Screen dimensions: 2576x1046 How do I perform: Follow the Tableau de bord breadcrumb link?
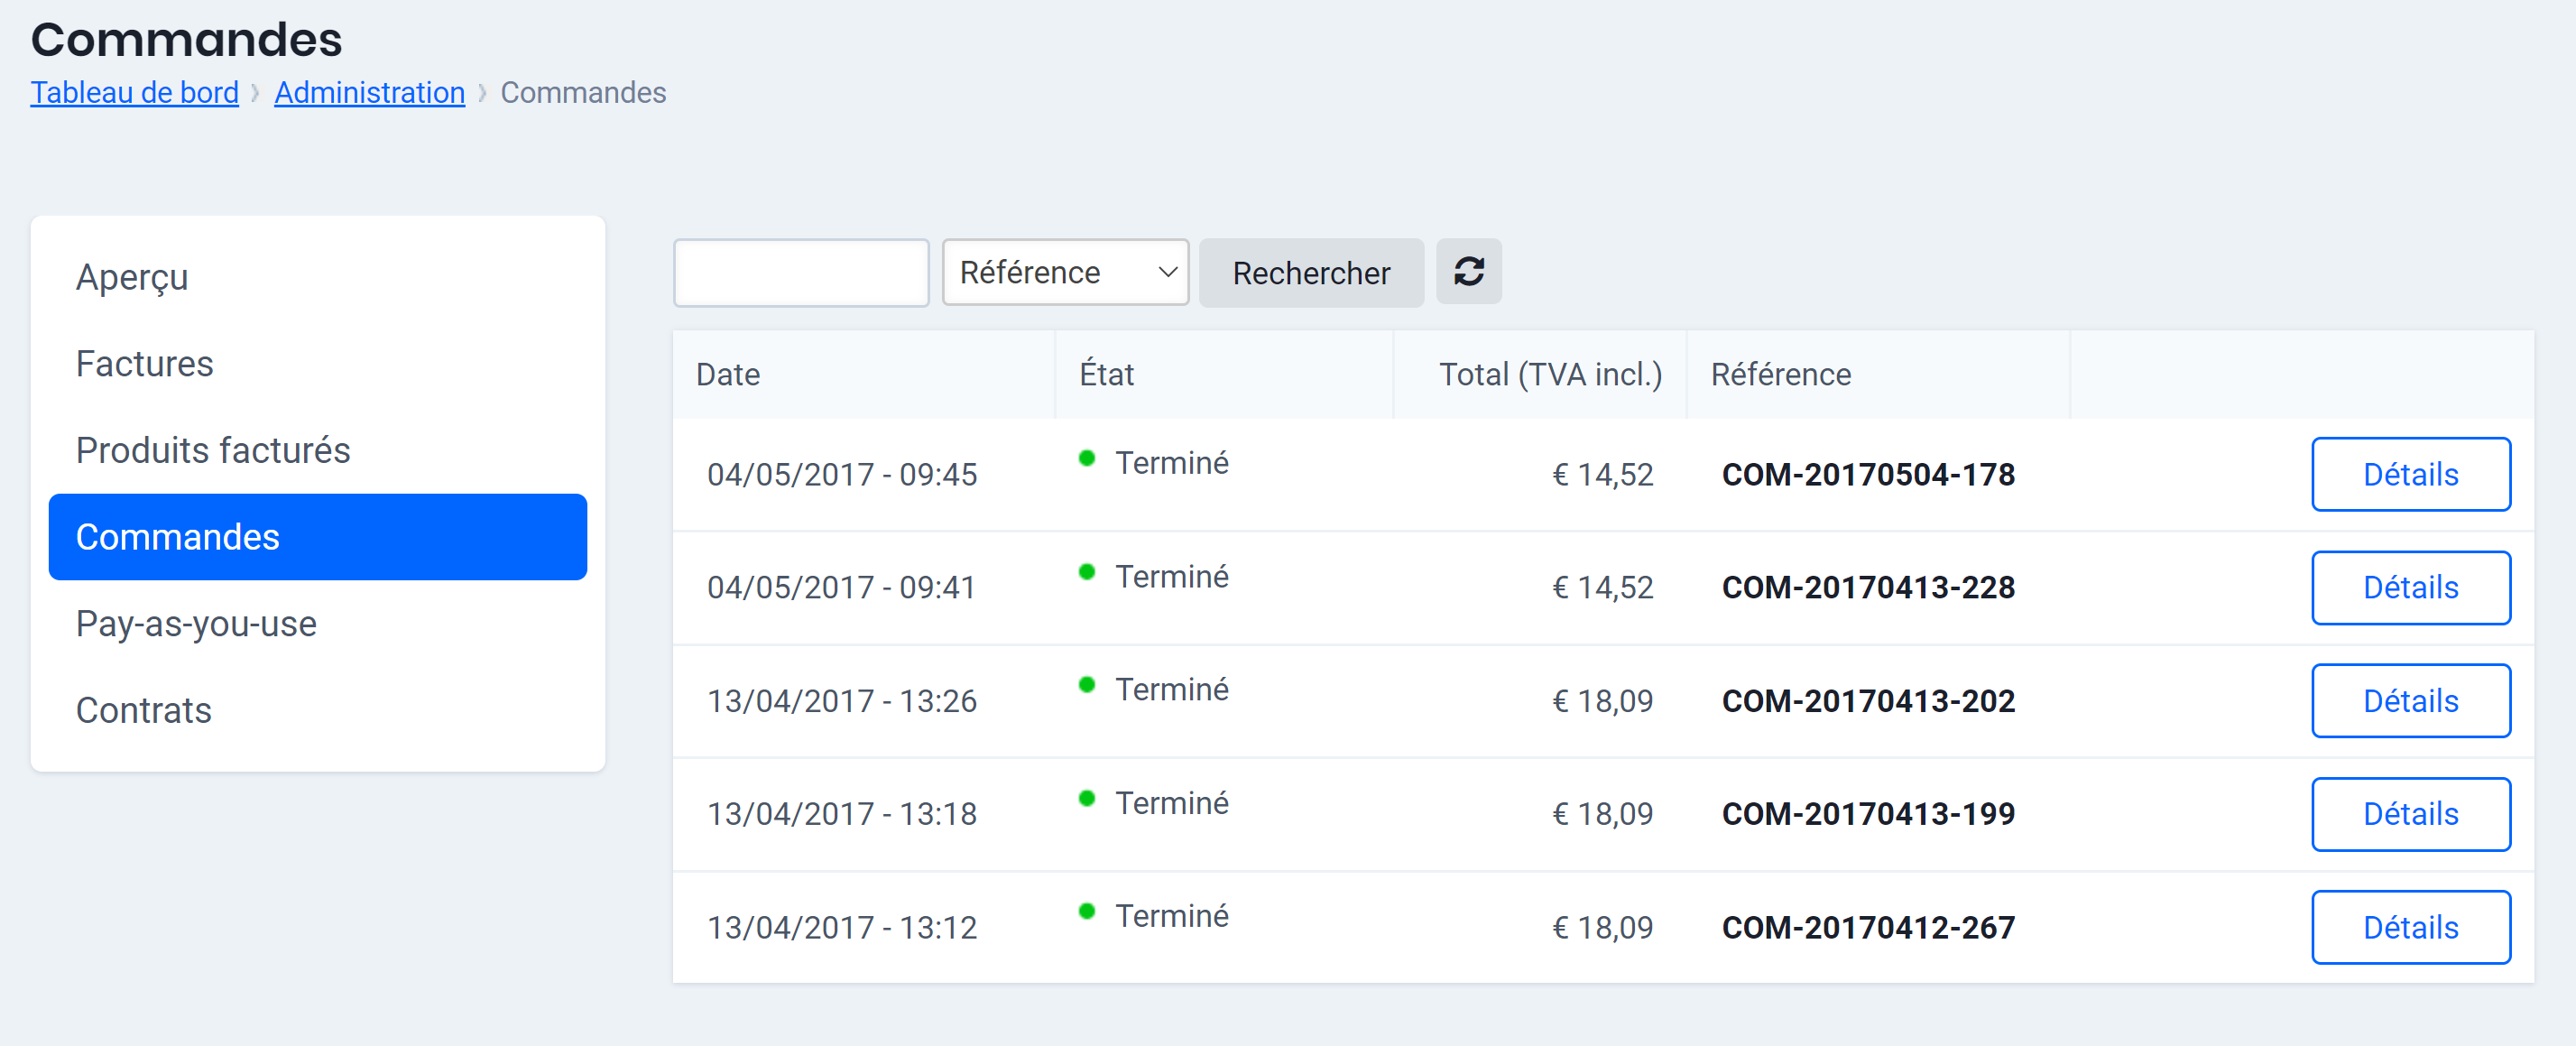[134, 92]
